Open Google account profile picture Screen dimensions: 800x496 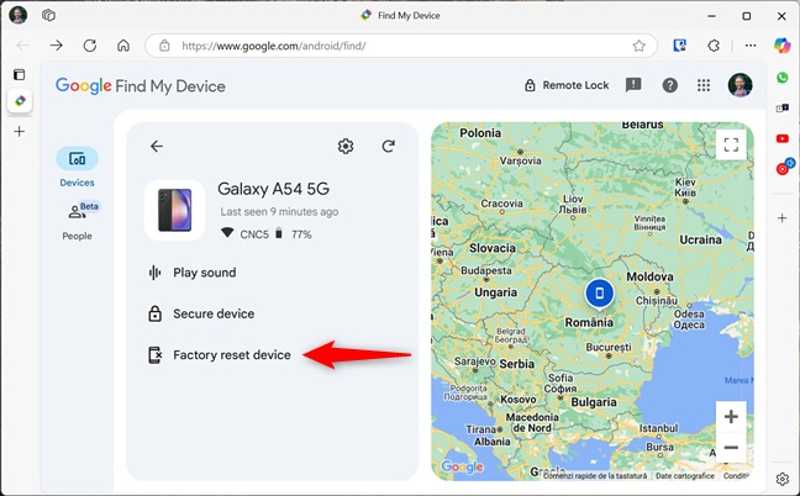(740, 85)
